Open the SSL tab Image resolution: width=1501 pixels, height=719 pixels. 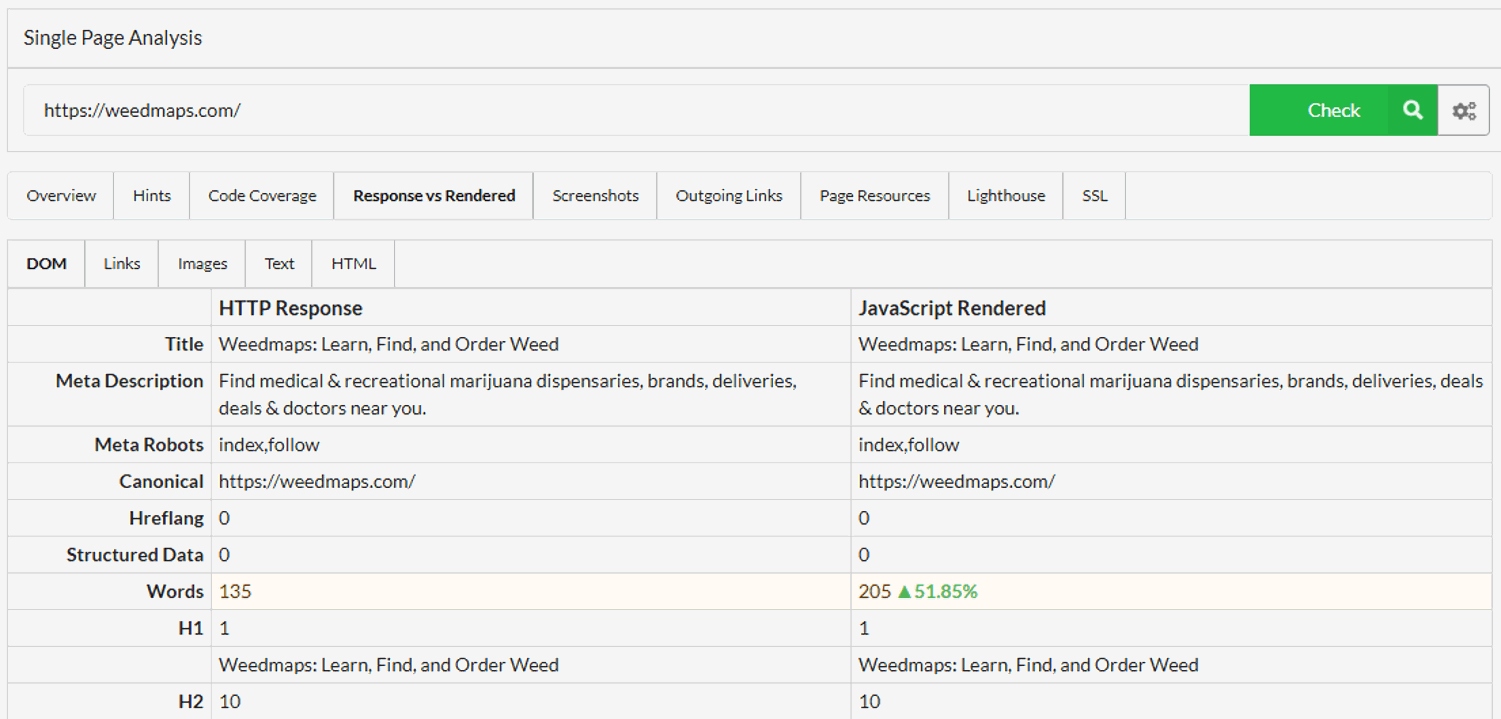(x=1094, y=195)
